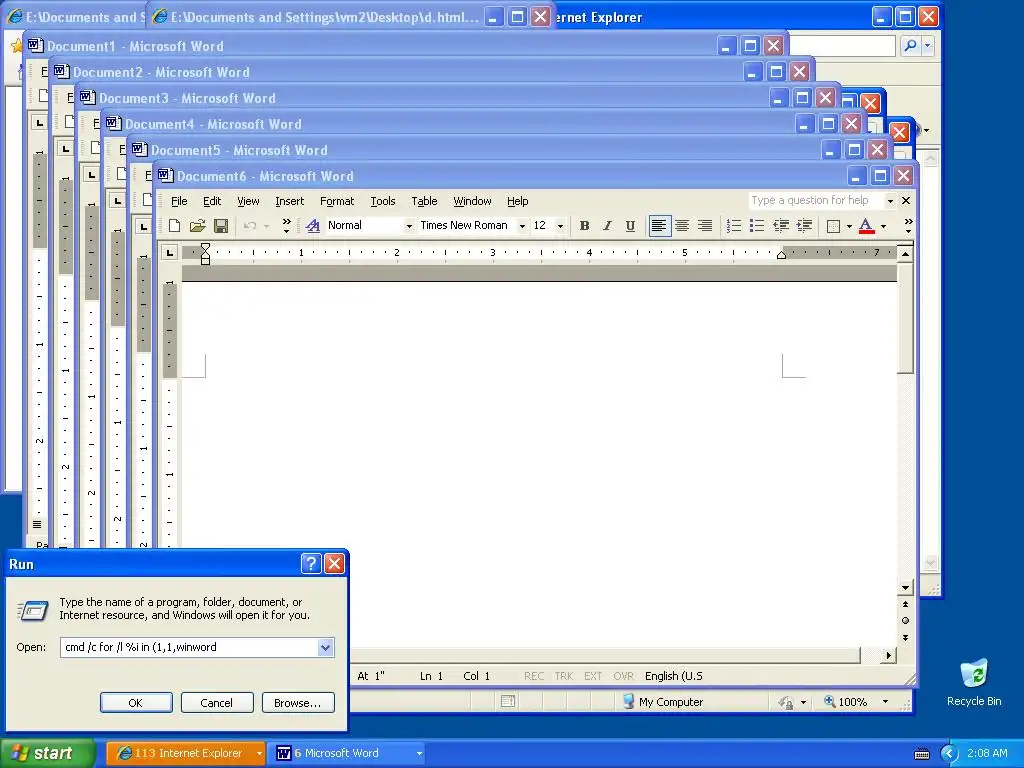Open the Ask a Question dropdown arrow
Screen dimensions: 1024x768
(x=889, y=201)
